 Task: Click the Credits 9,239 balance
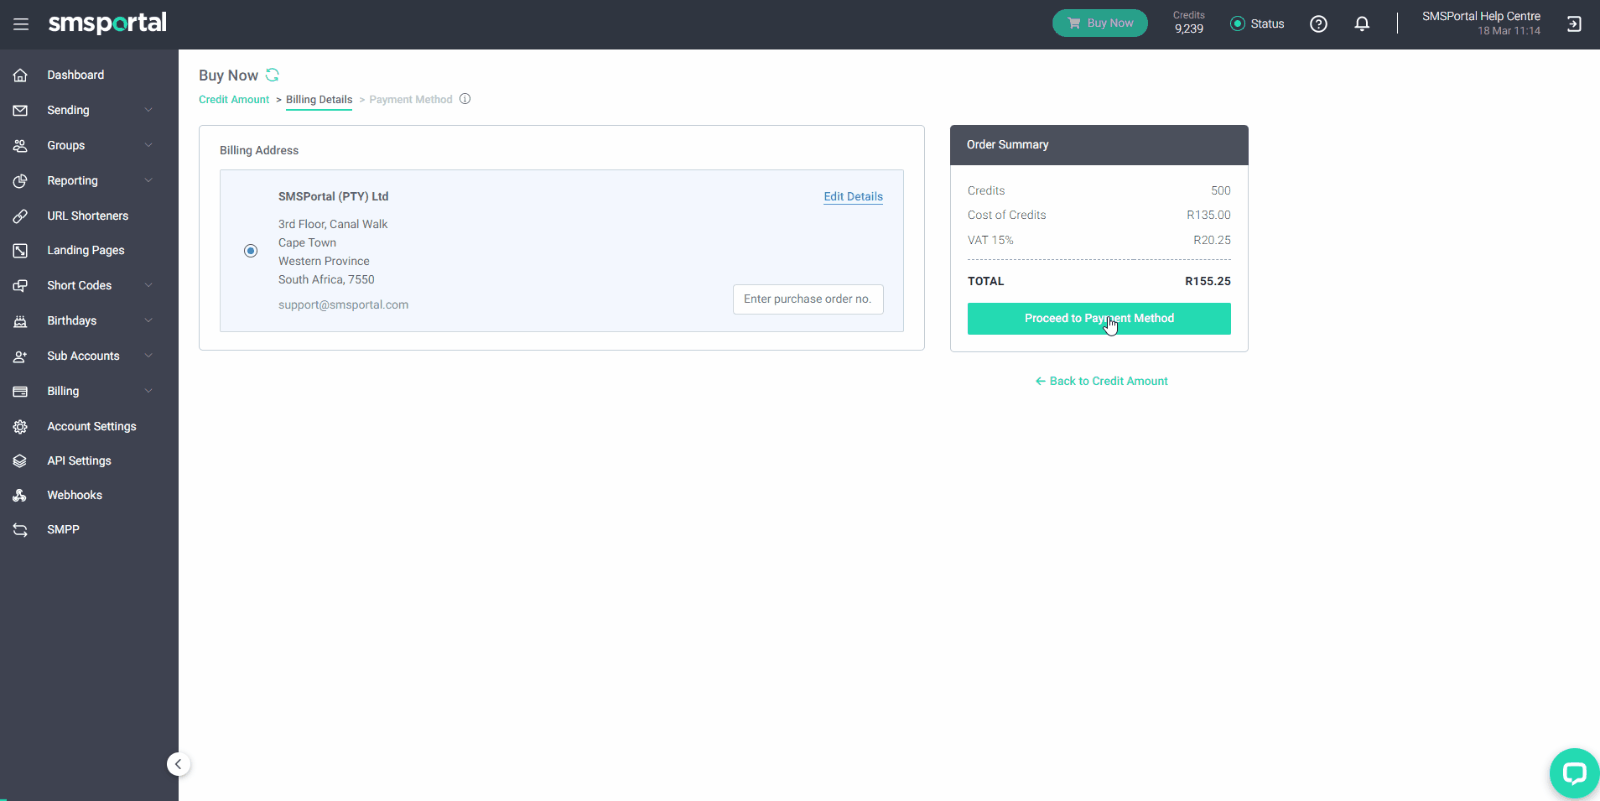(1189, 23)
